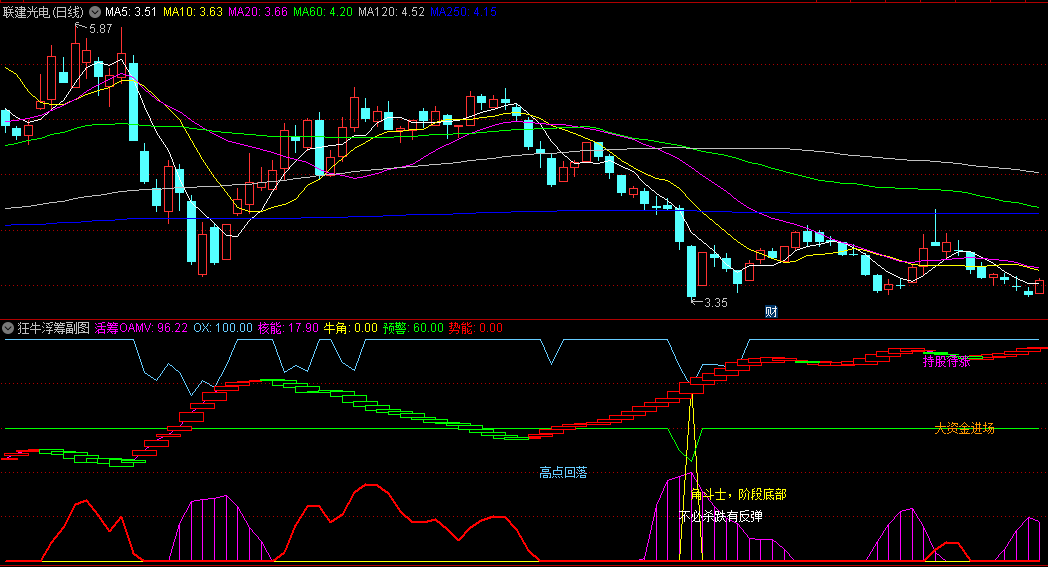
Task: Select 核能: 17.90 value
Action: (x=288, y=328)
